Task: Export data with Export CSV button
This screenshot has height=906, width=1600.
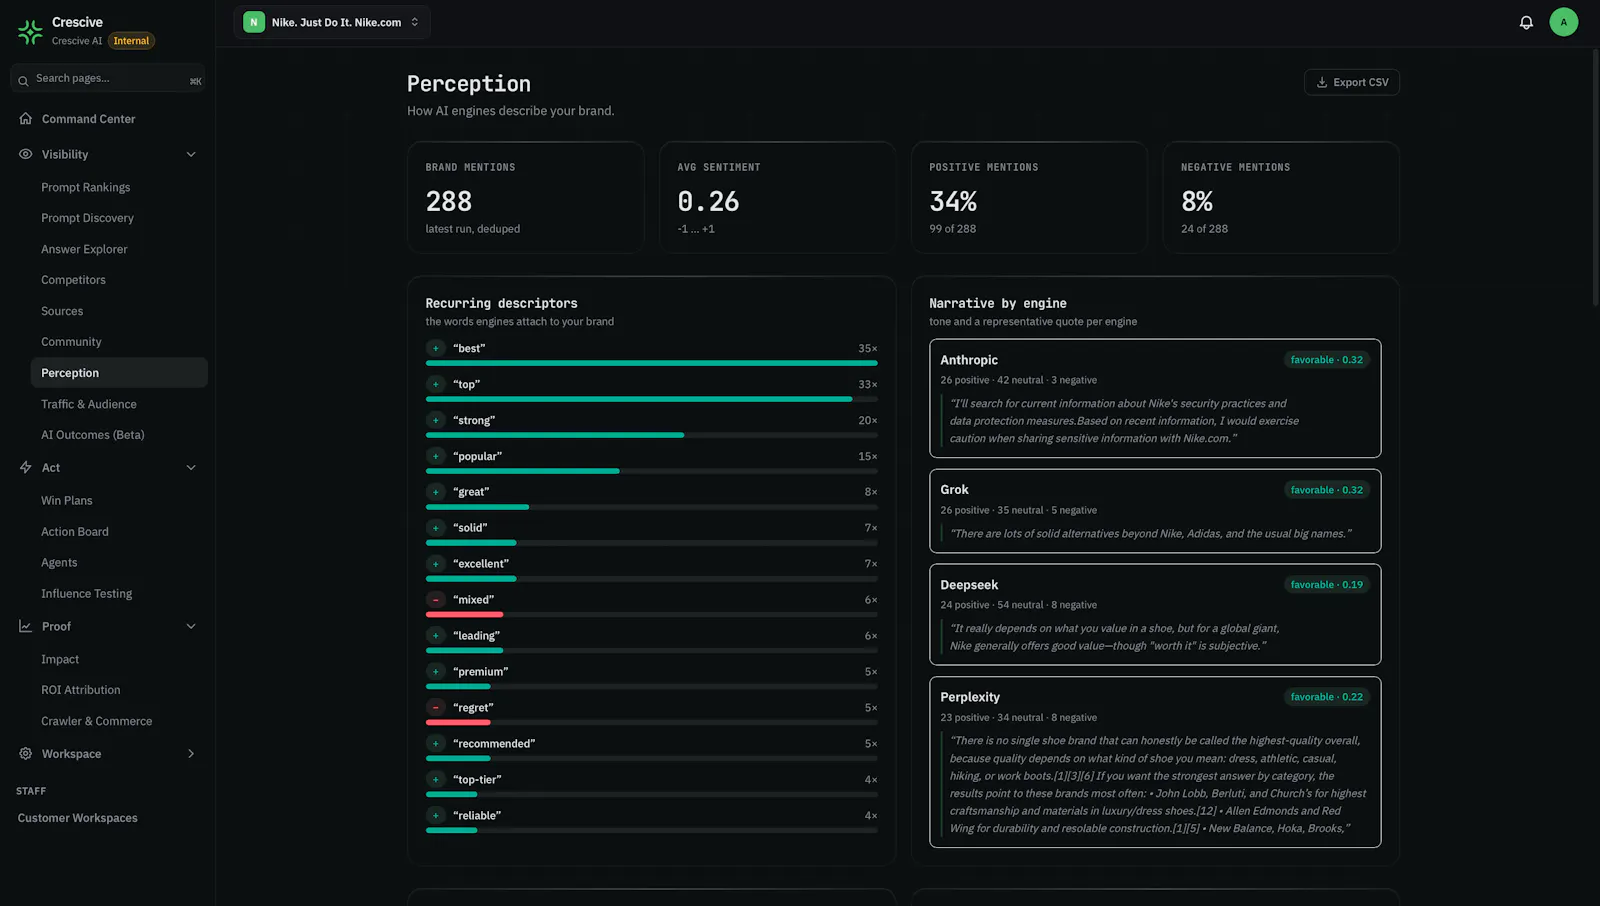Action: (1351, 82)
